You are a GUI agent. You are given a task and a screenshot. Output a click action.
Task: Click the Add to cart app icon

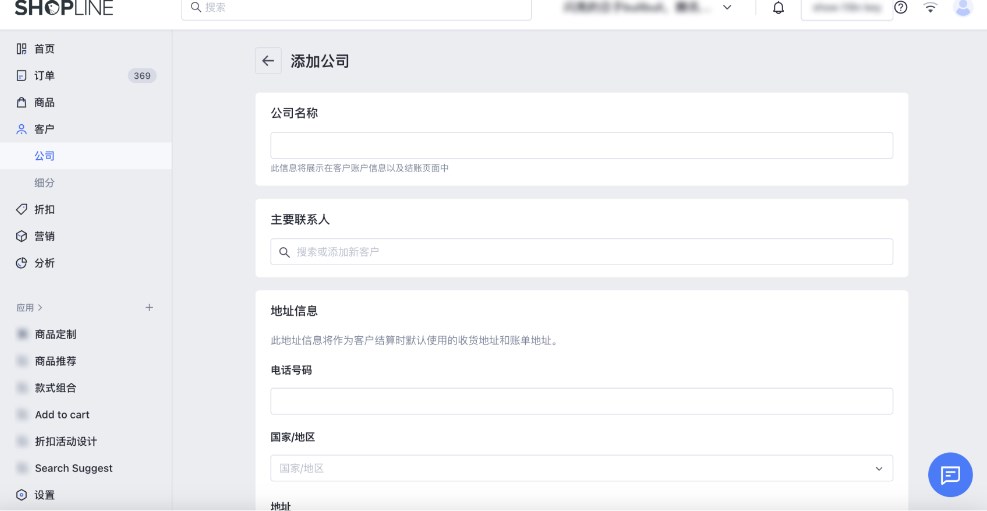23,415
